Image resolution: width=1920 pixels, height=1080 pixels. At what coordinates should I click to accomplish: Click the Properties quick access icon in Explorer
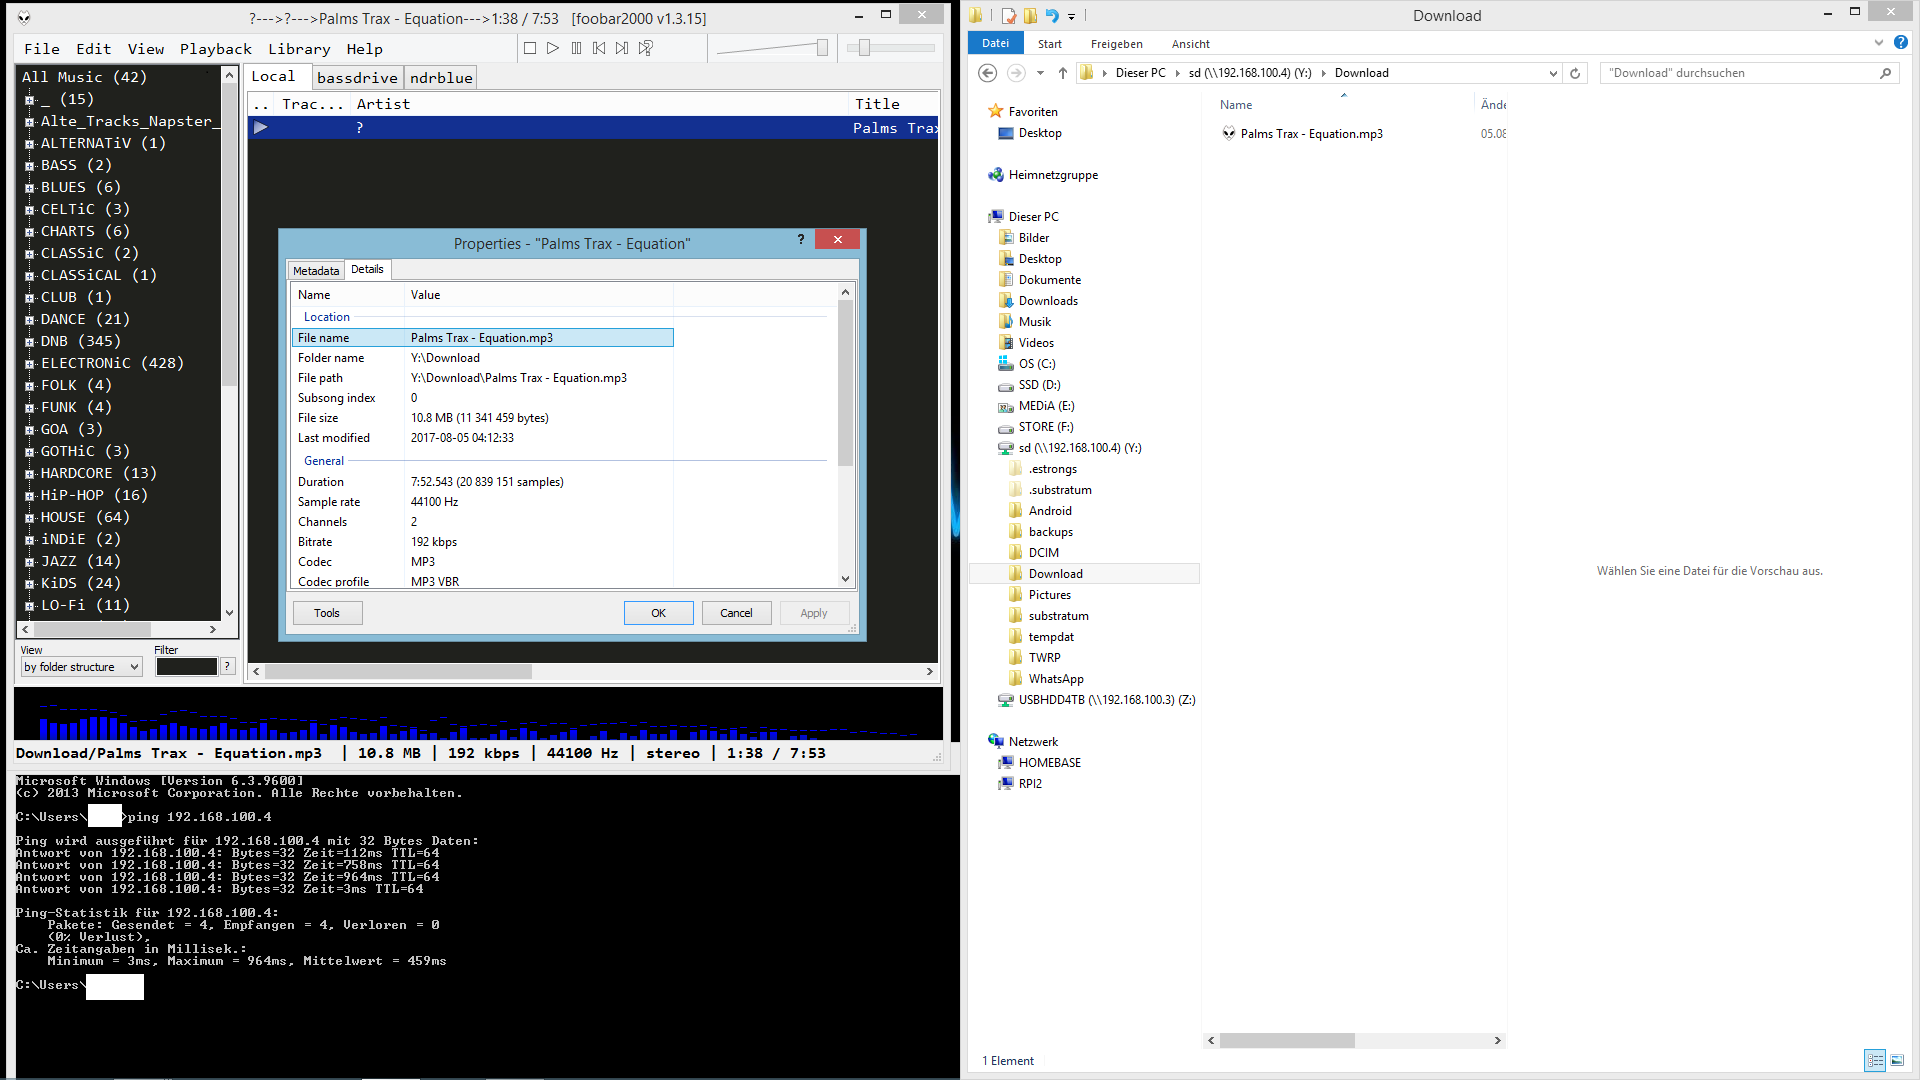tap(1009, 16)
